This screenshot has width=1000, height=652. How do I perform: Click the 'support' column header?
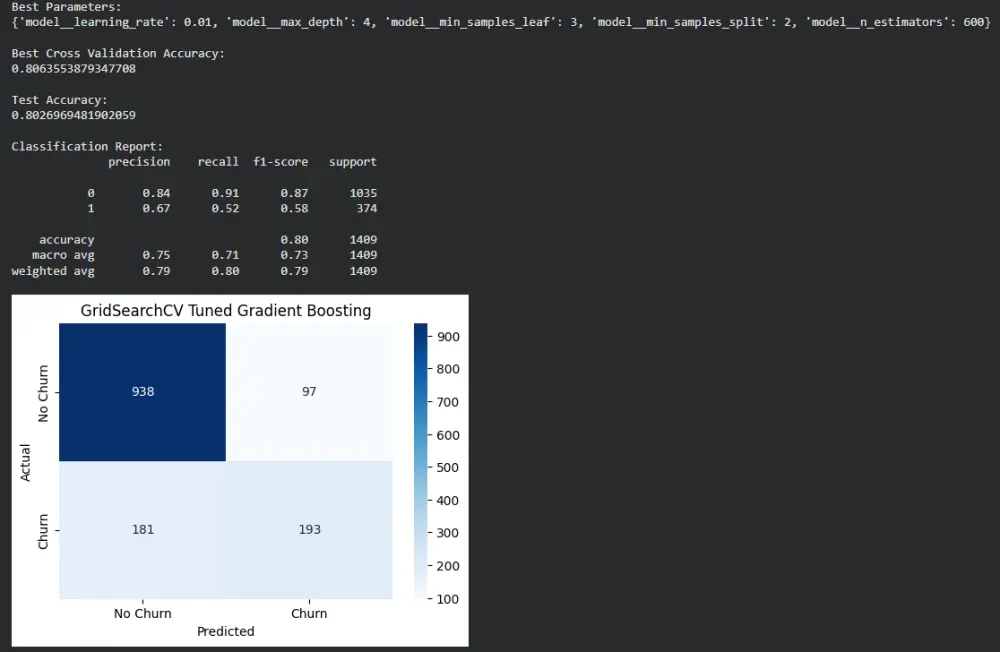(353, 162)
